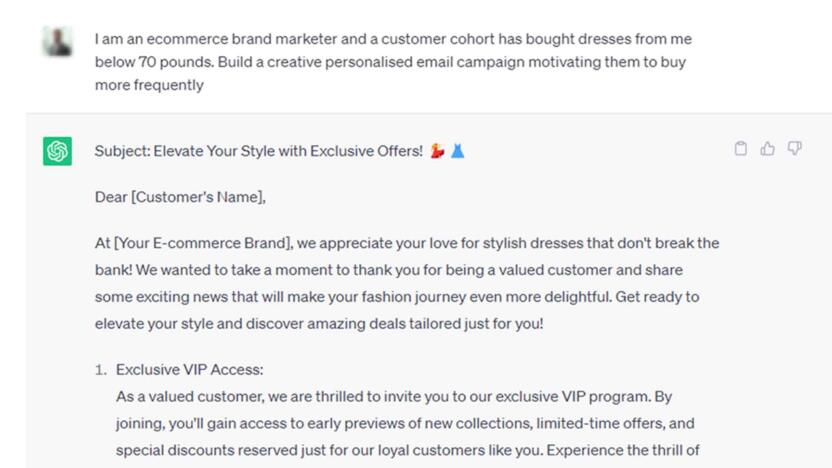This screenshot has width=832, height=468.
Task: Click the red dancer emoji in subject
Action: [x=437, y=151]
